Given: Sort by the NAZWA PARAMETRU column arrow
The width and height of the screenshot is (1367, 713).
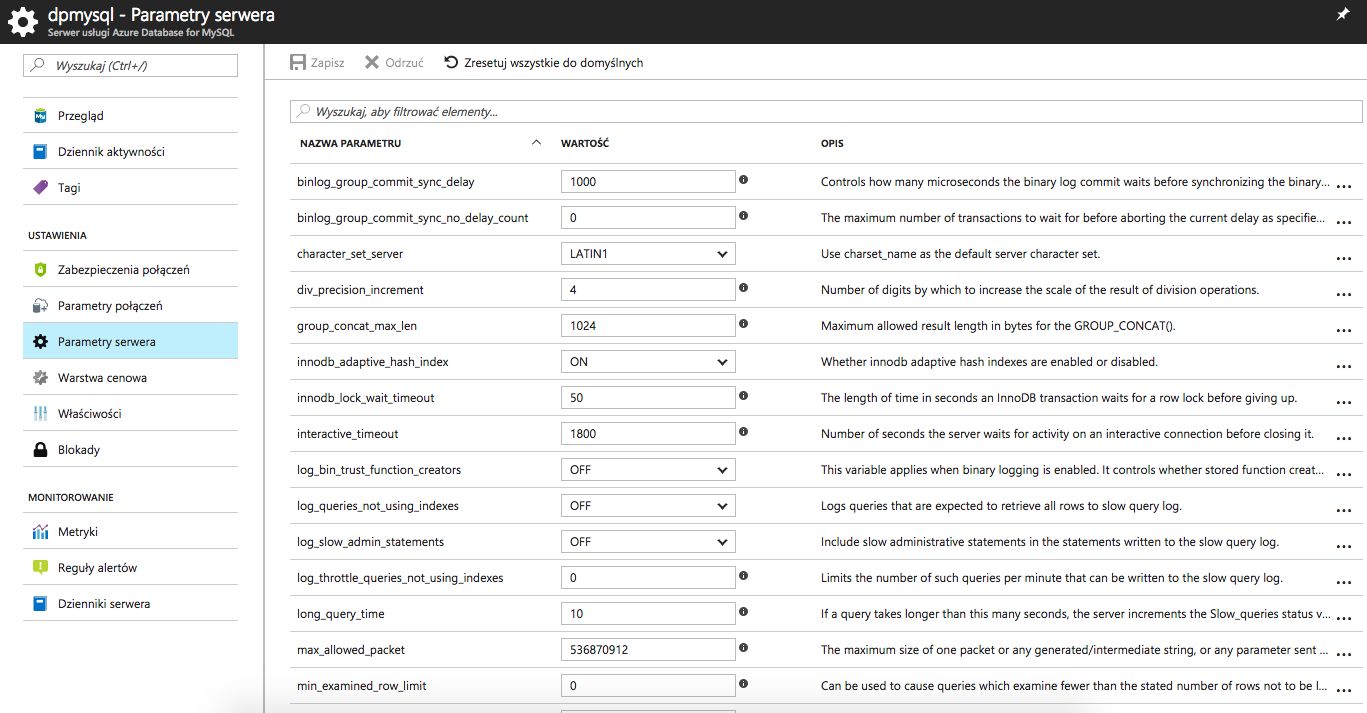Looking at the screenshot, I should pyautogui.click(x=537, y=143).
